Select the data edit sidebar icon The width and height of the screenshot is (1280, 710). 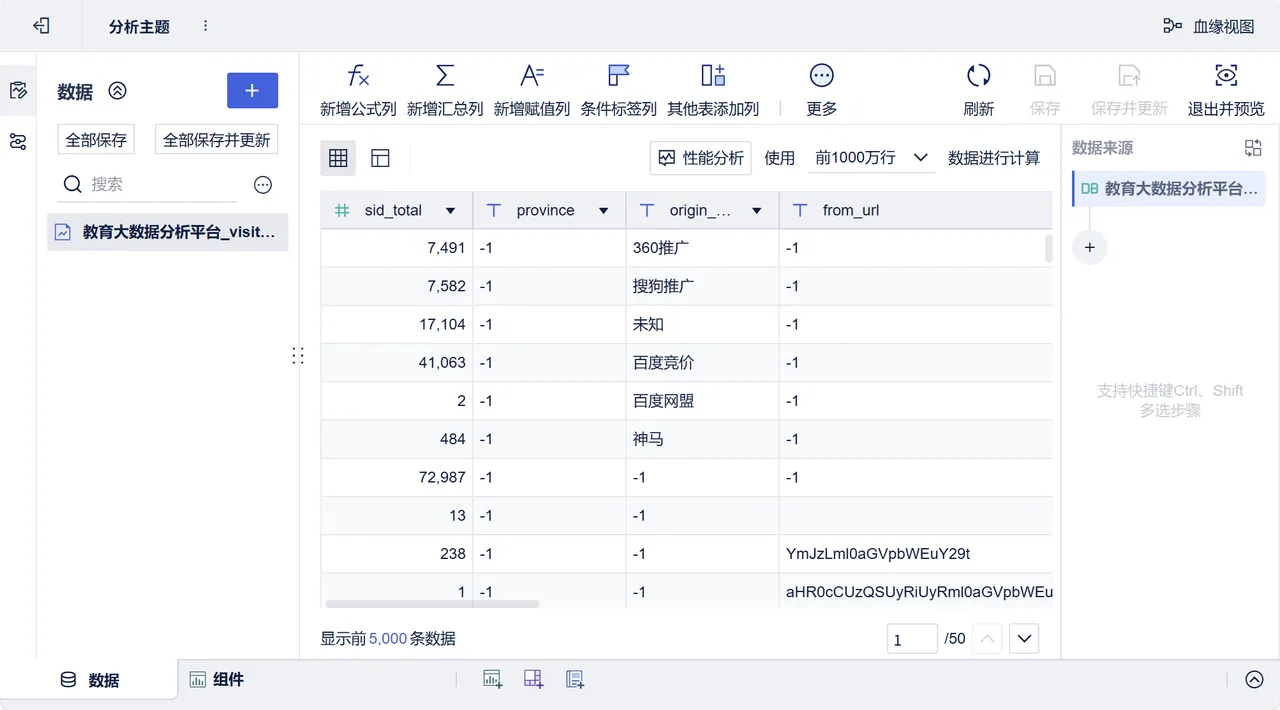click(x=18, y=91)
